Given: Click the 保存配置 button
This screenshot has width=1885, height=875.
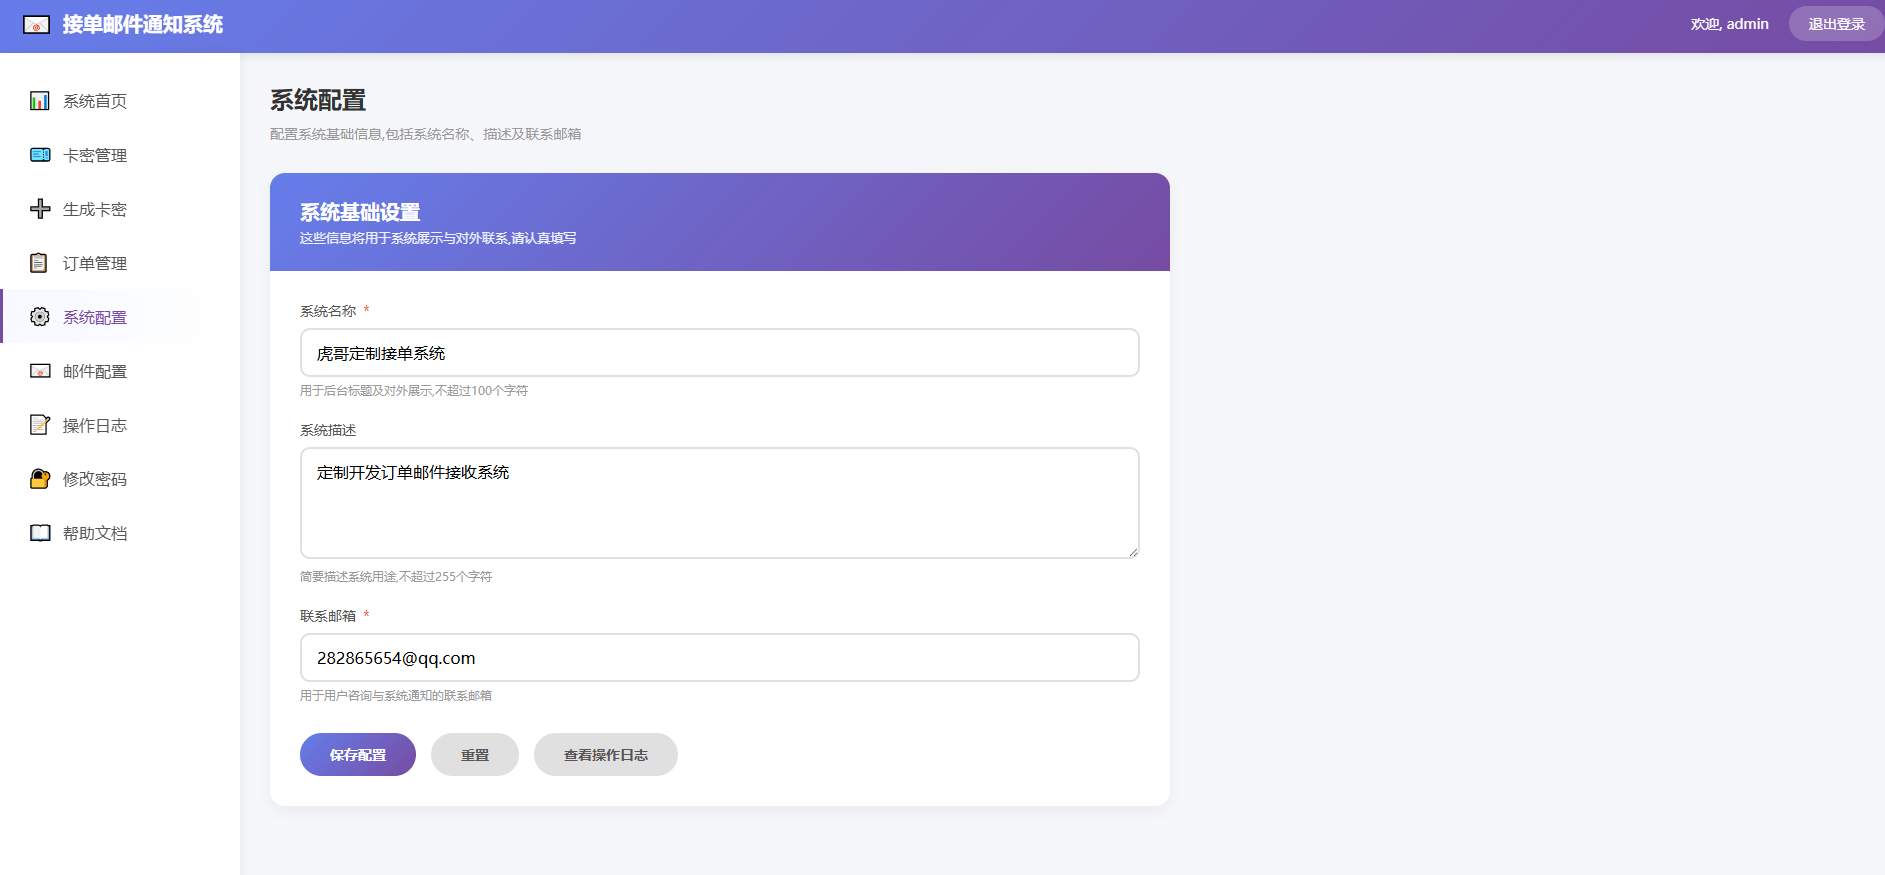Looking at the screenshot, I should 358,755.
